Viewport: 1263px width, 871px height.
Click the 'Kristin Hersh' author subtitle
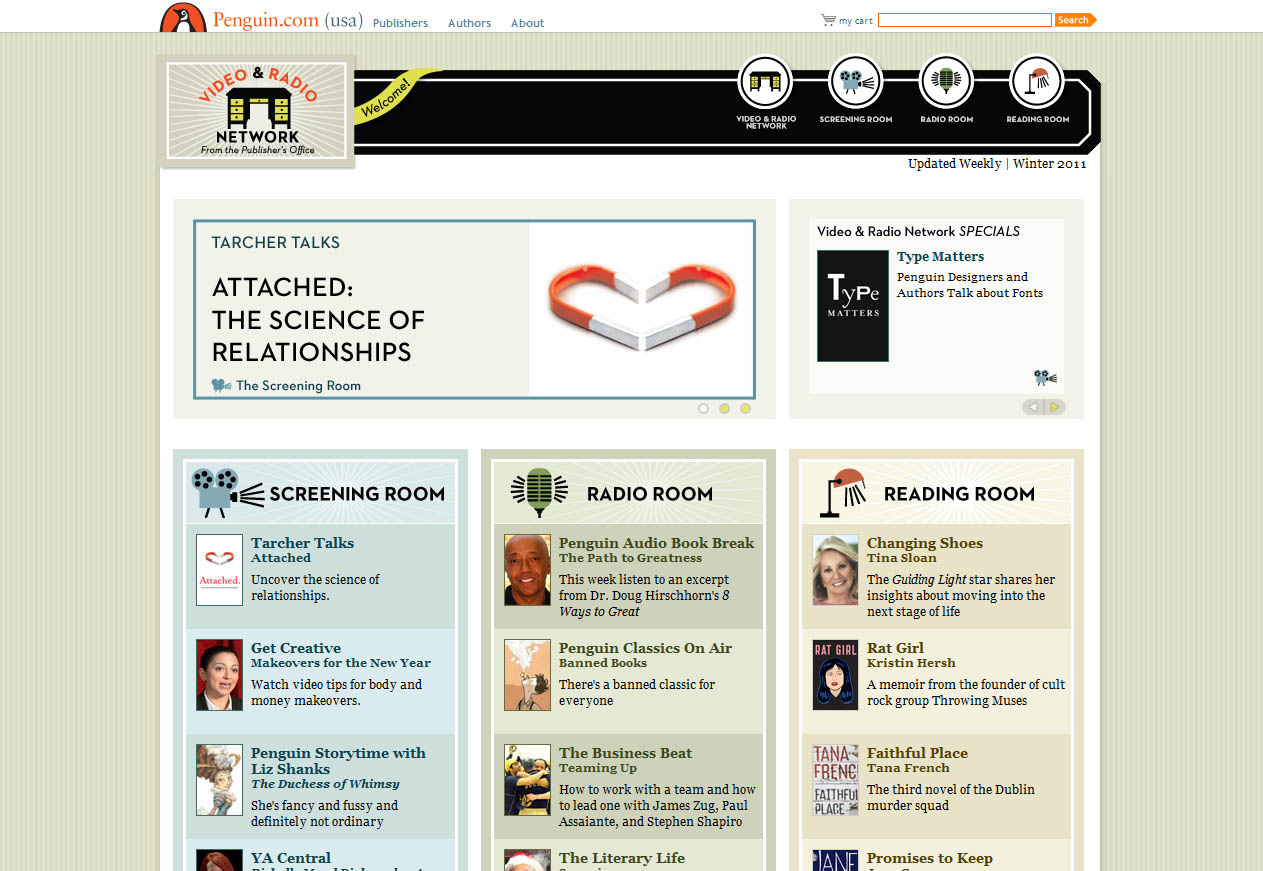[x=911, y=663]
